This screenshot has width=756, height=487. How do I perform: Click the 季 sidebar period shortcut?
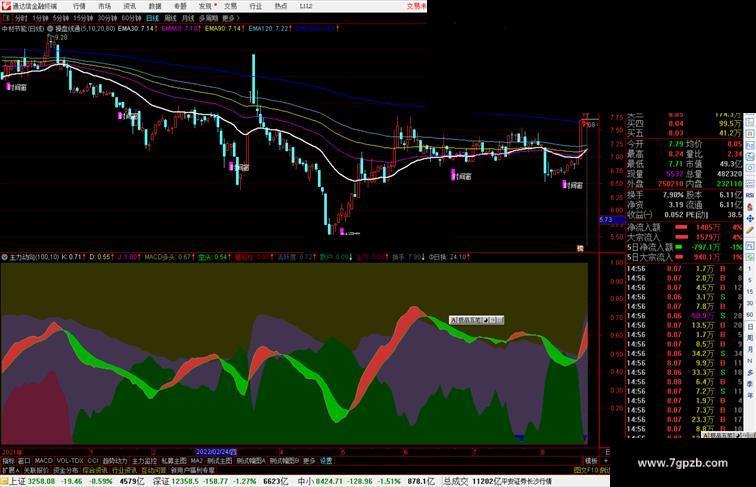tap(750, 384)
